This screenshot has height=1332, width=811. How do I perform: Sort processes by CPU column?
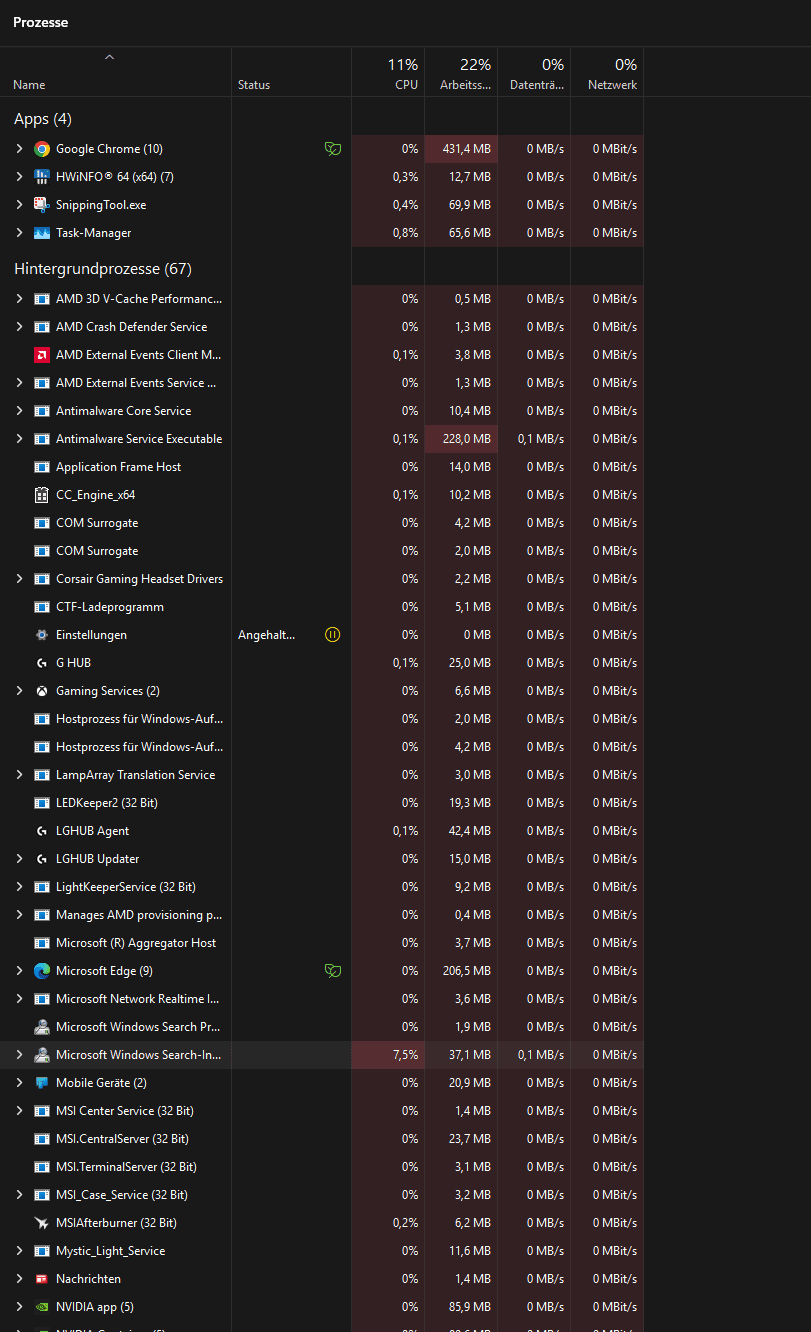click(x=388, y=72)
